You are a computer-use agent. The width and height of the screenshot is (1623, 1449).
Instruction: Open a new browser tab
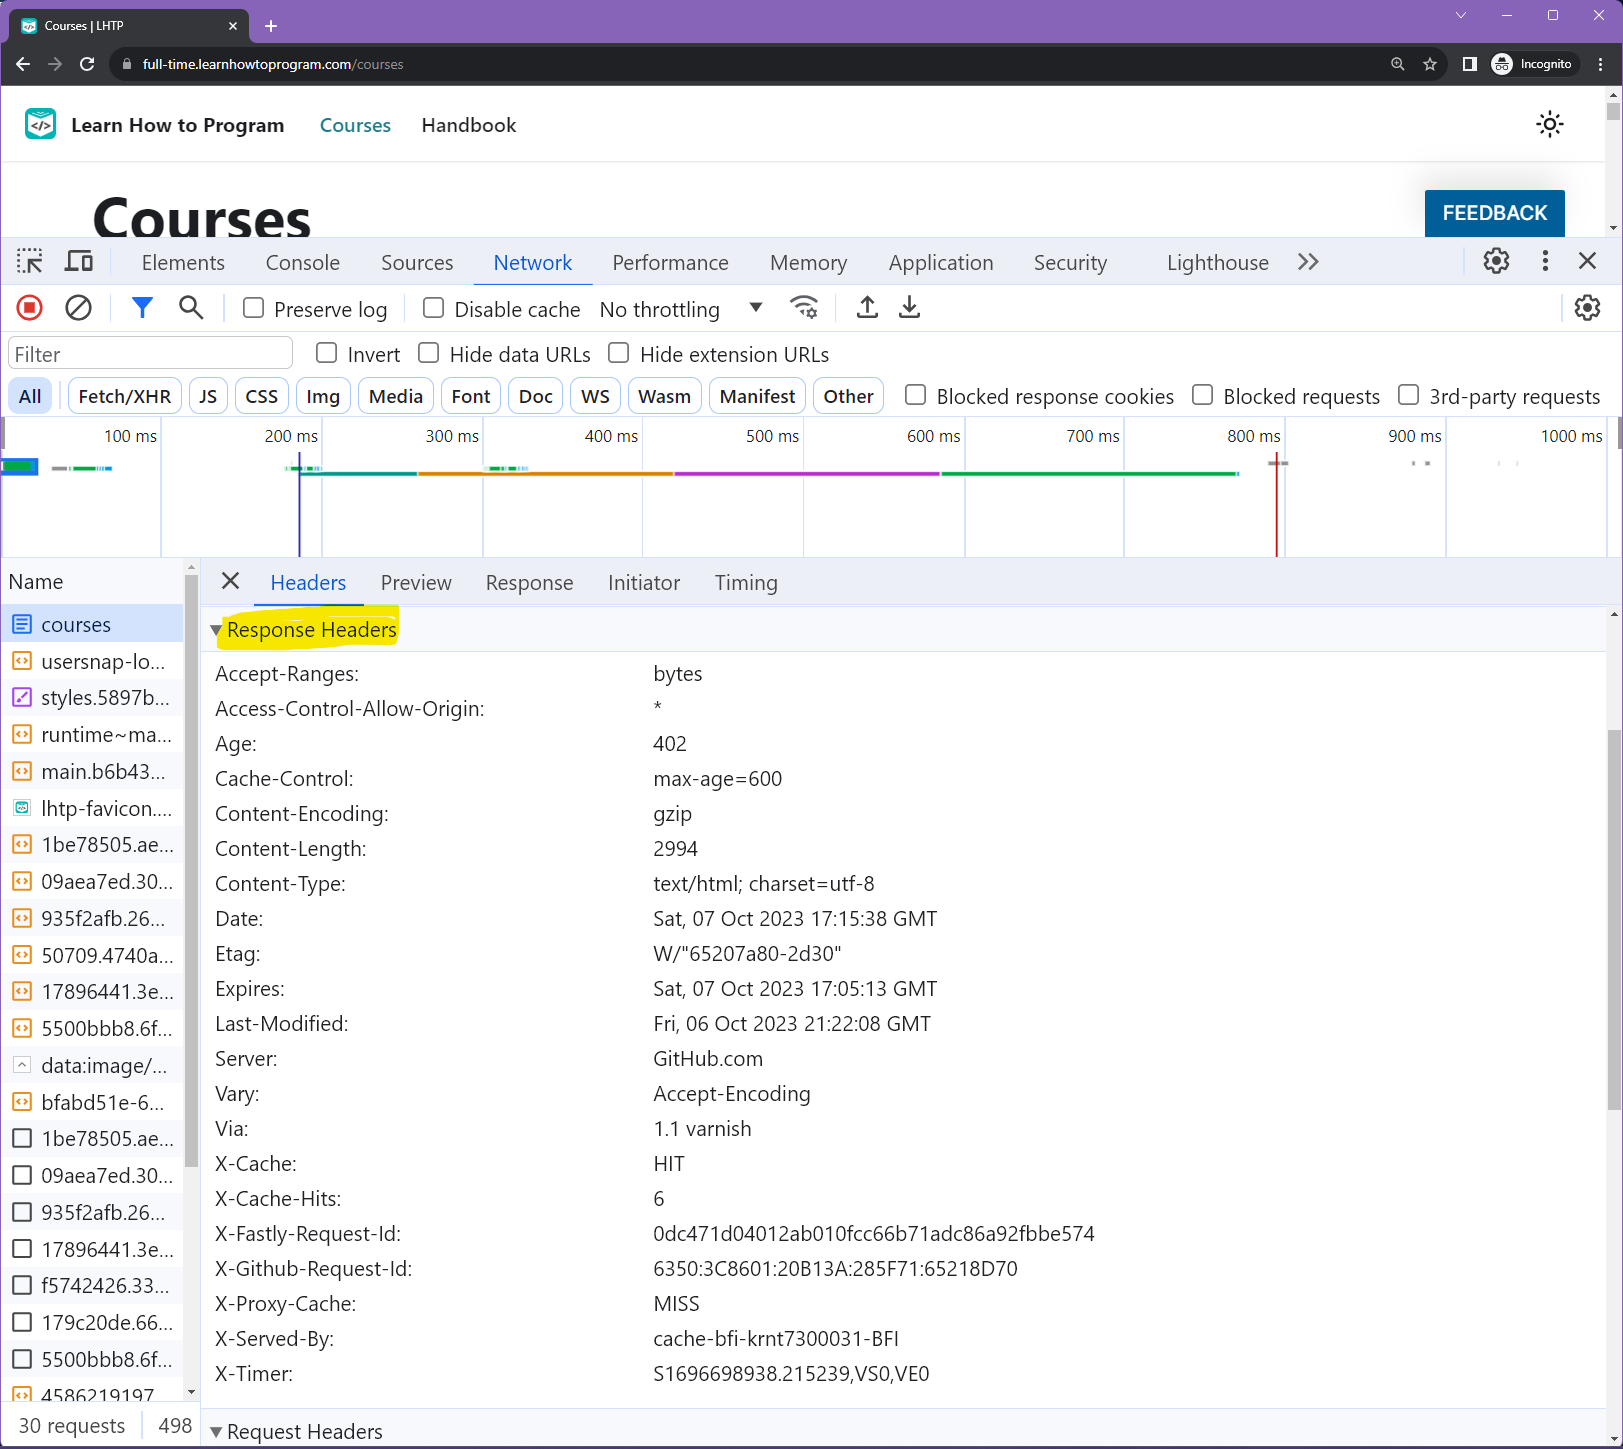[271, 26]
